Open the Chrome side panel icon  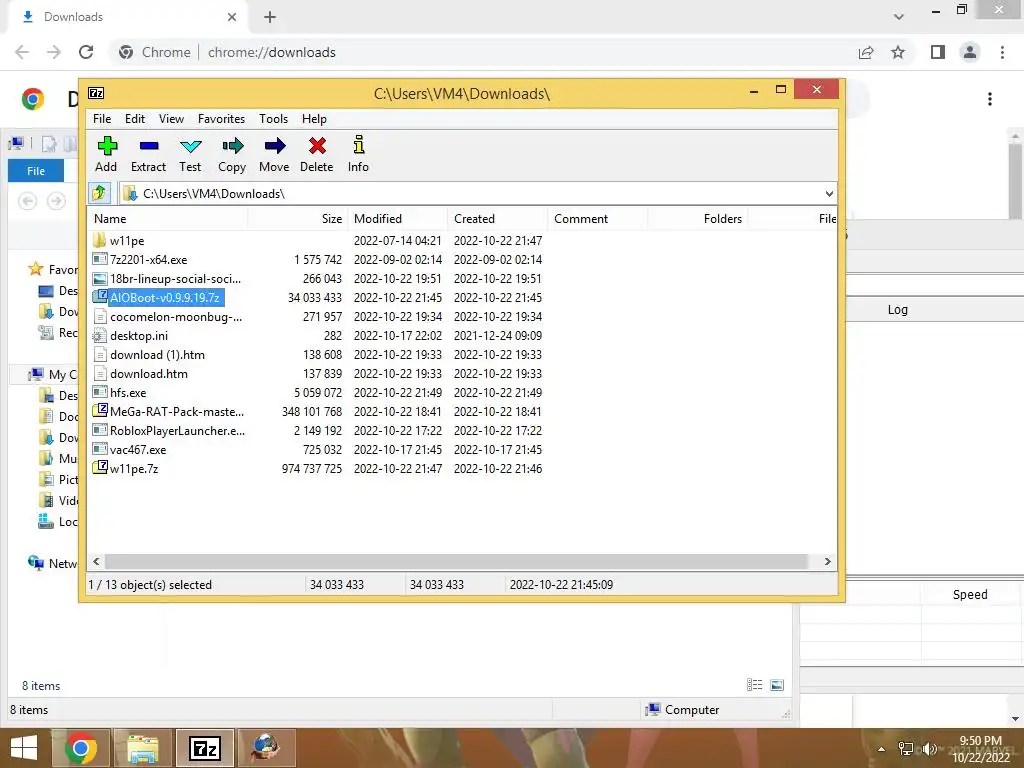[938, 52]
